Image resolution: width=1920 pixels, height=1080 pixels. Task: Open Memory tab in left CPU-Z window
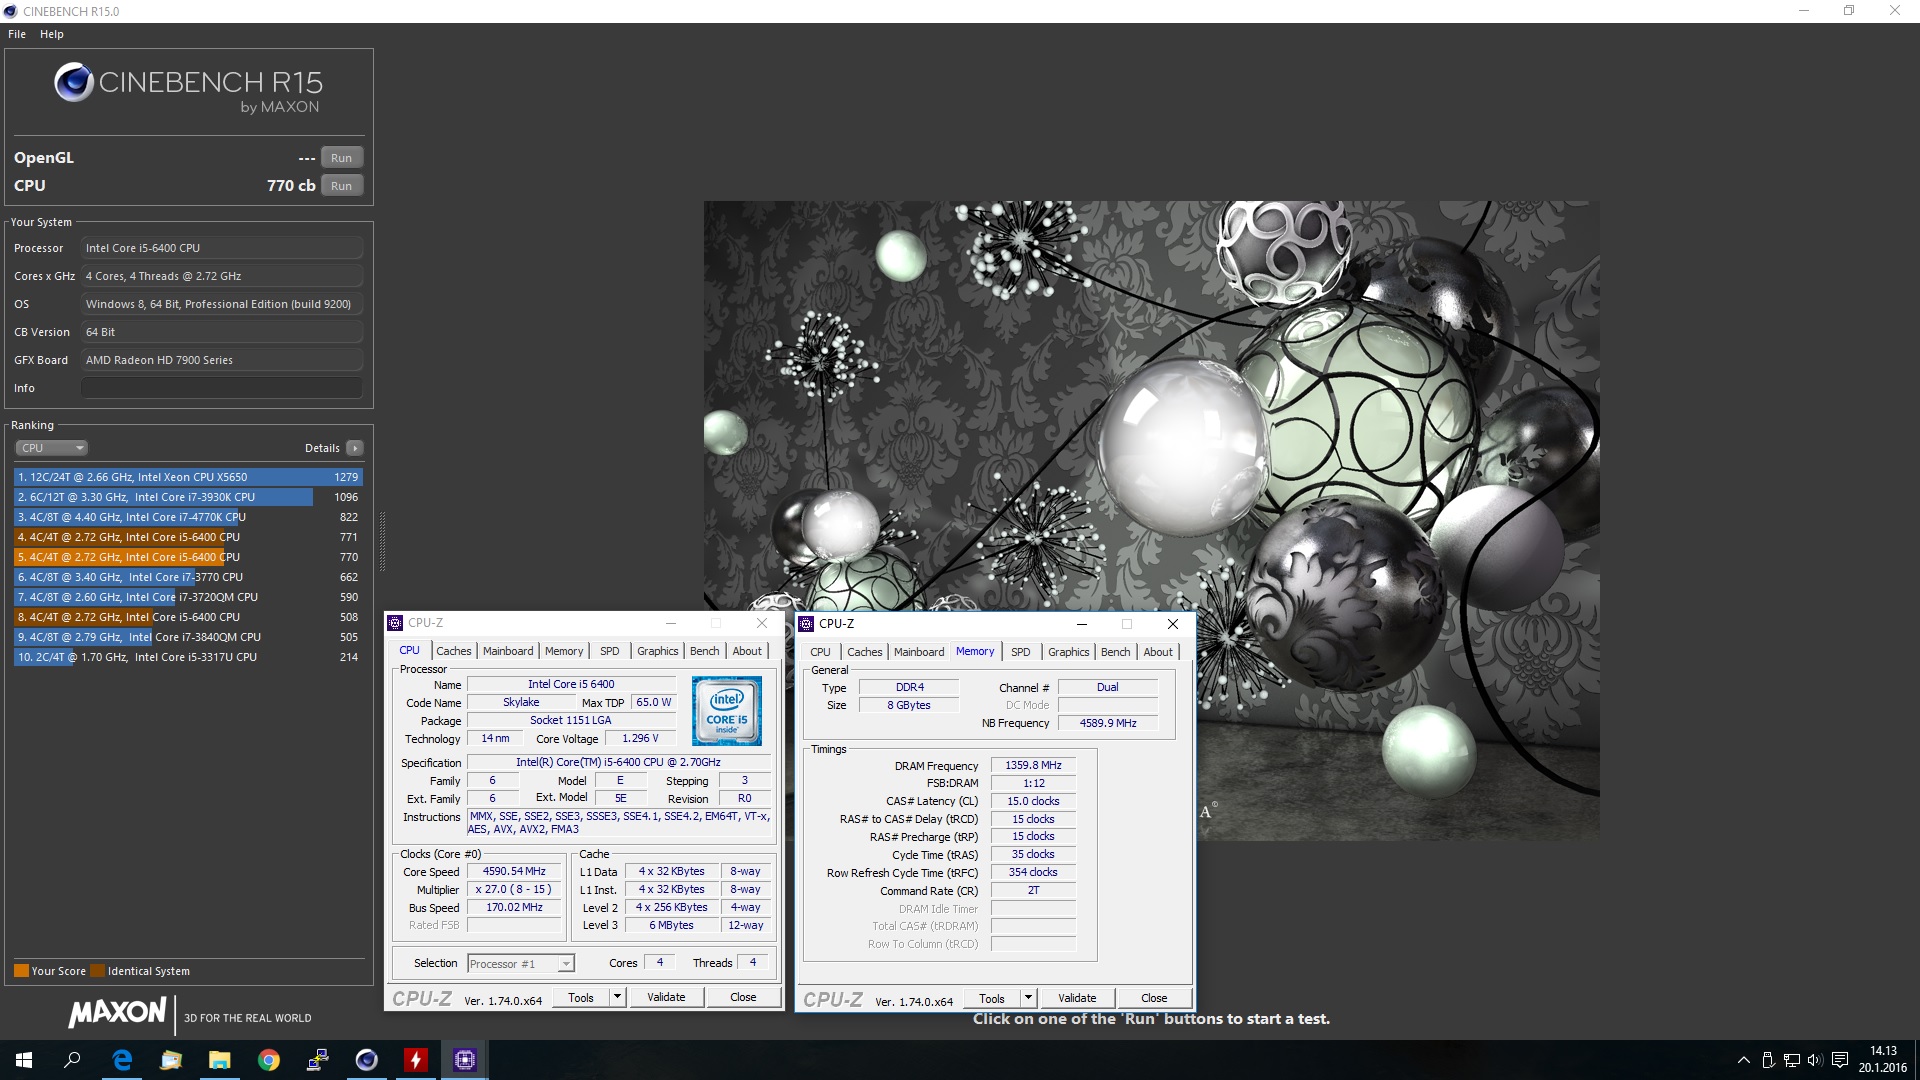point(564,651)
